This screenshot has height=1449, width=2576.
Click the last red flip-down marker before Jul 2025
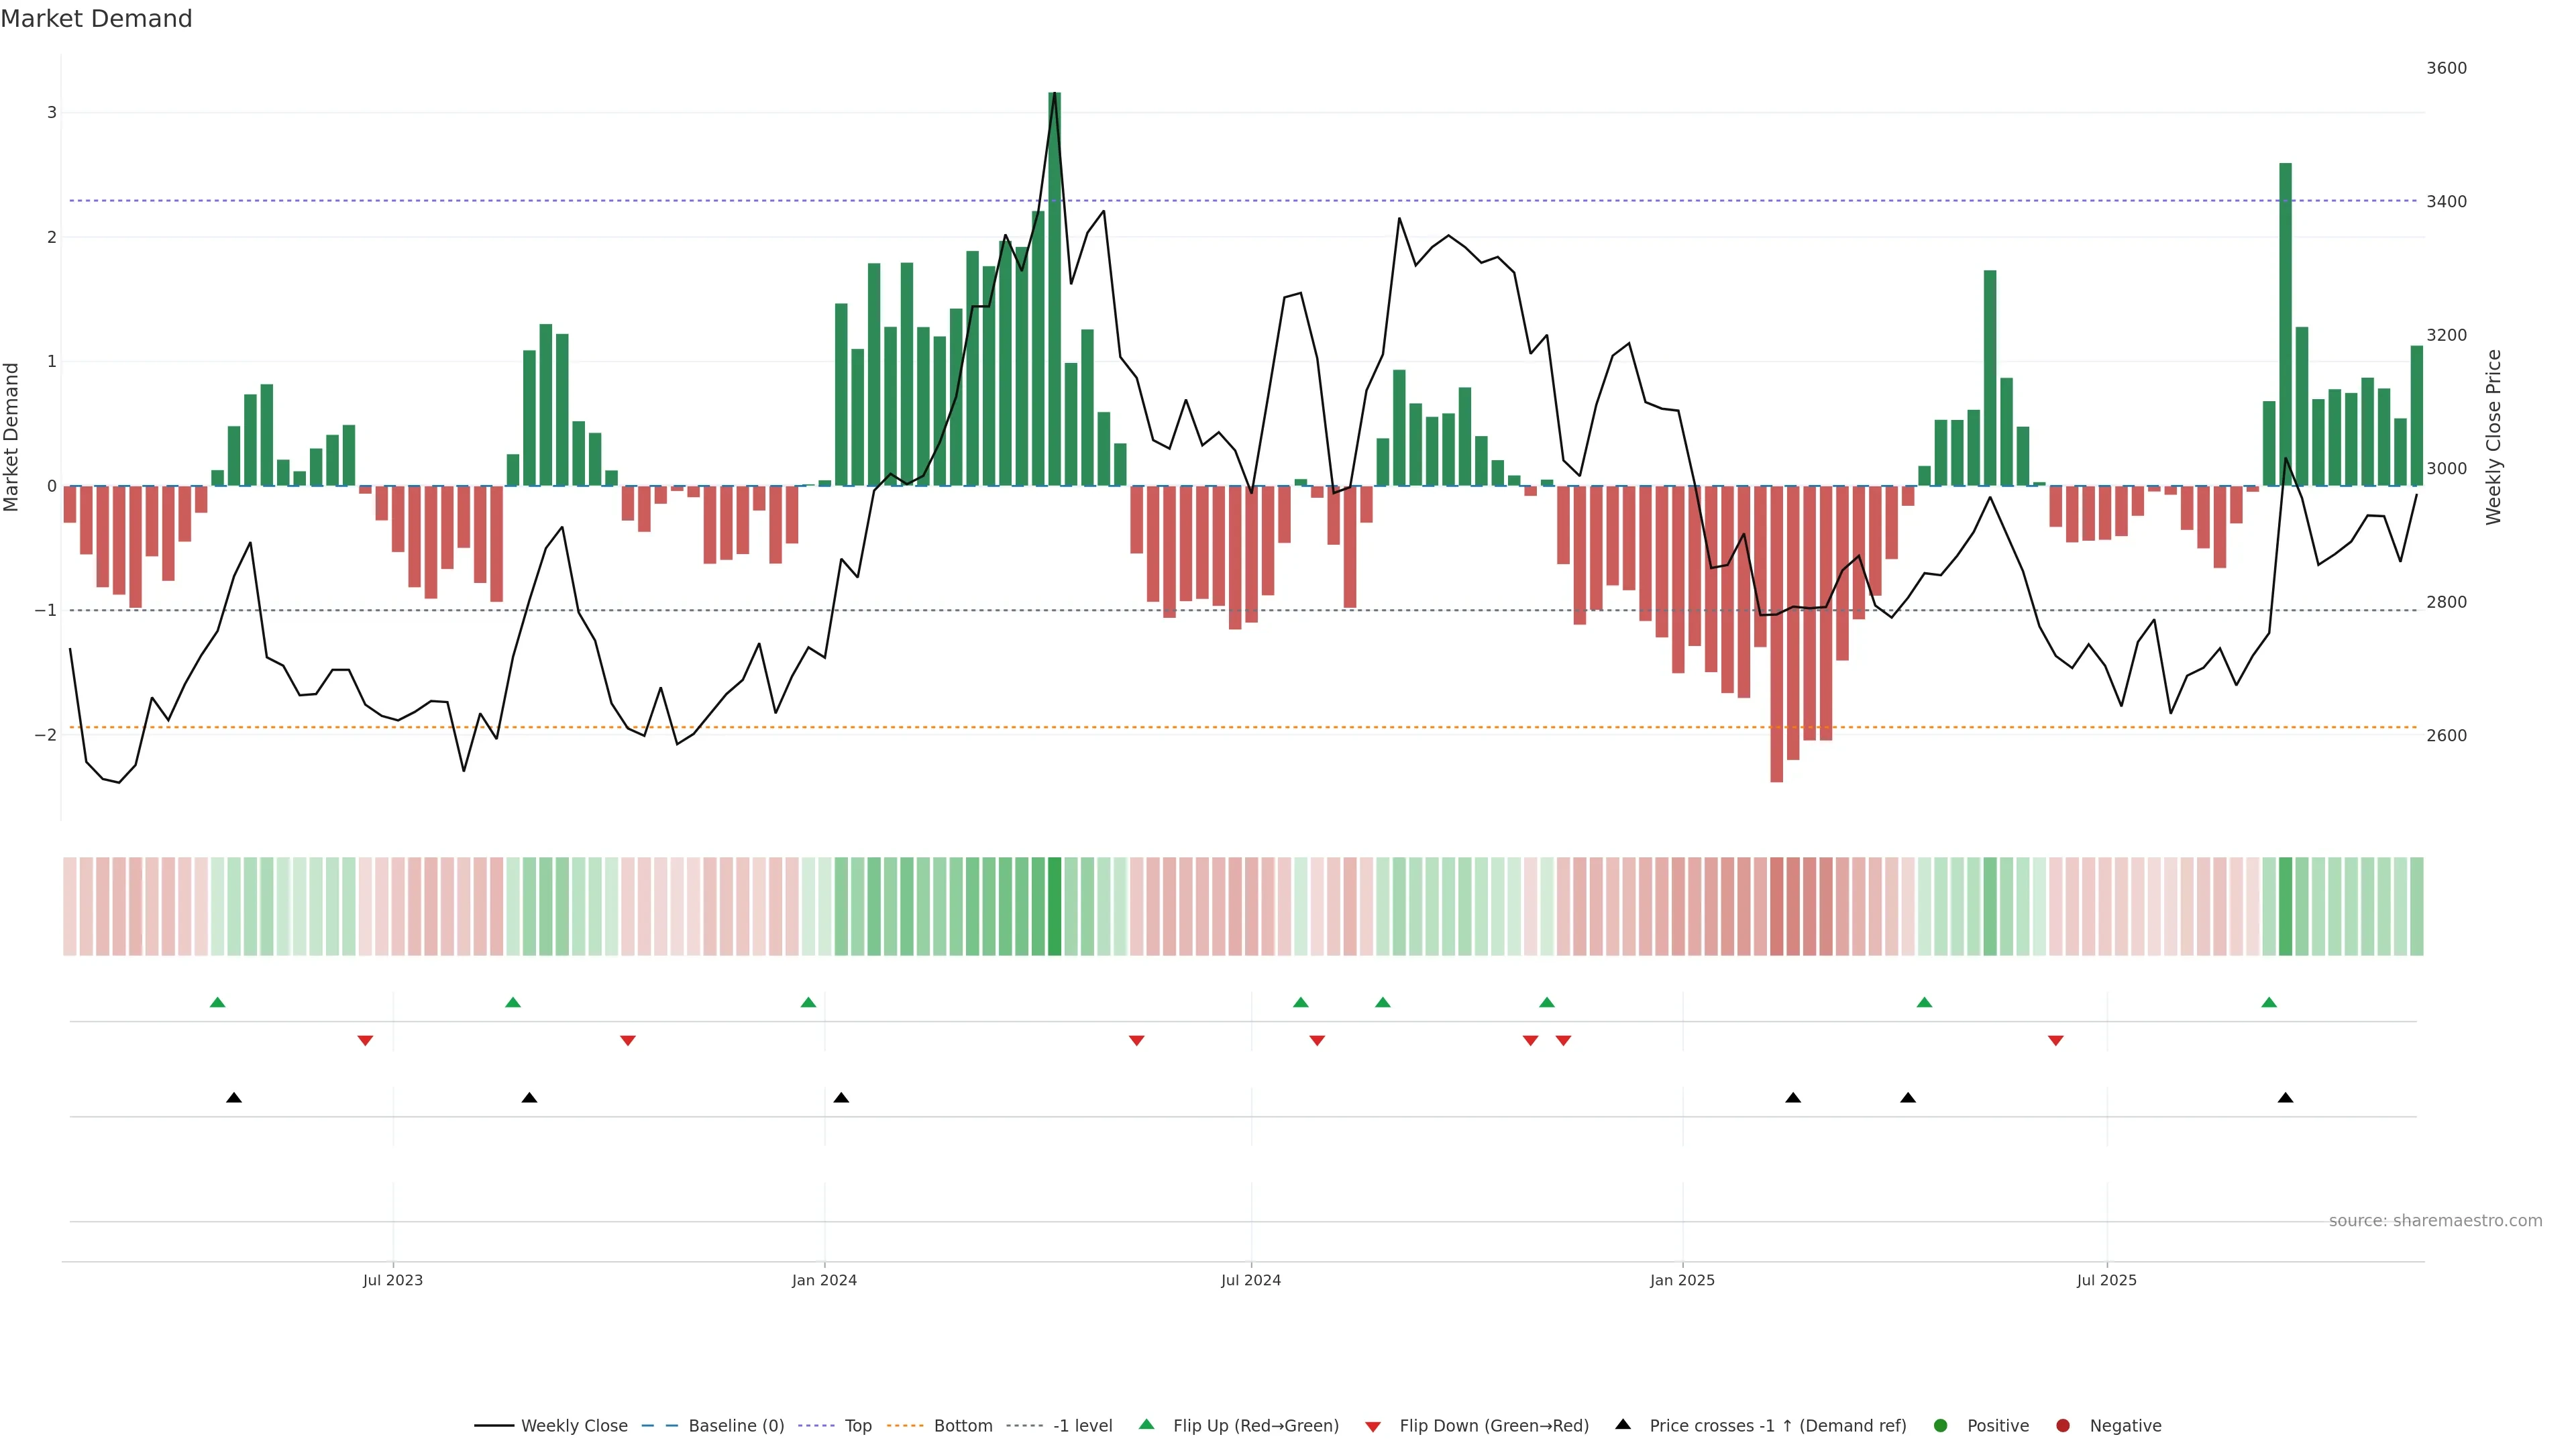pyautogui.click(x=2056, y=1041)
